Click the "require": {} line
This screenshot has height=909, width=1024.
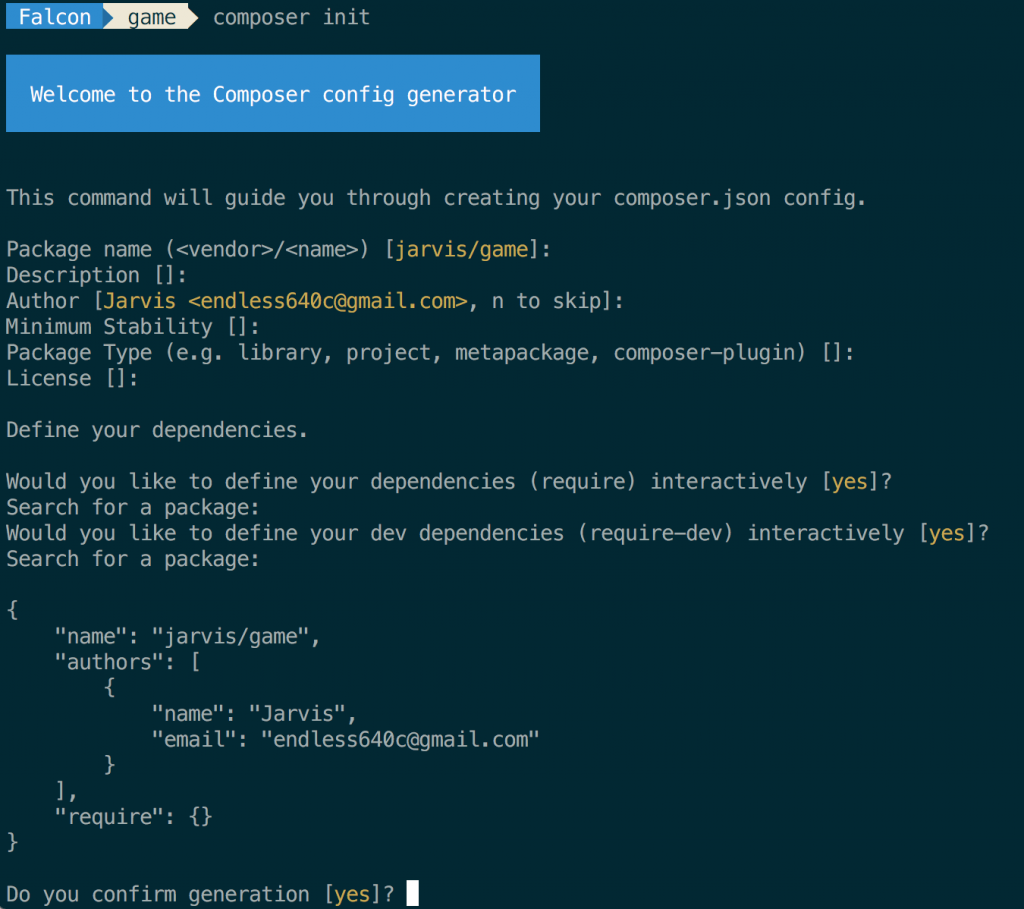pyautogui.click(x=133, y=817)
